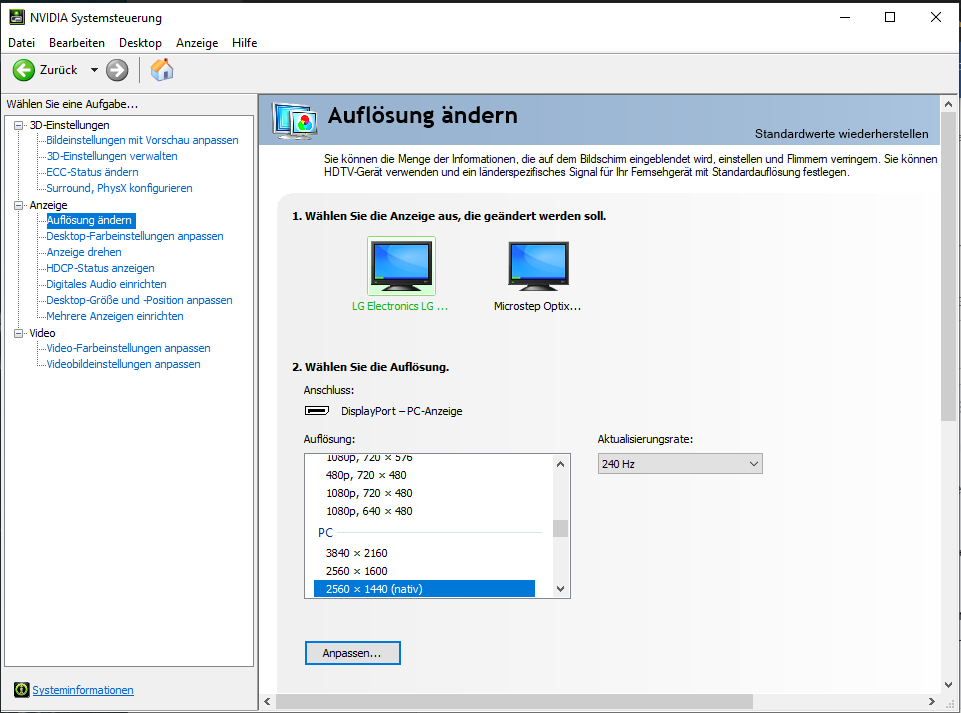Click main panel vertical scroll-down arrow

click(x=948, y=685)
